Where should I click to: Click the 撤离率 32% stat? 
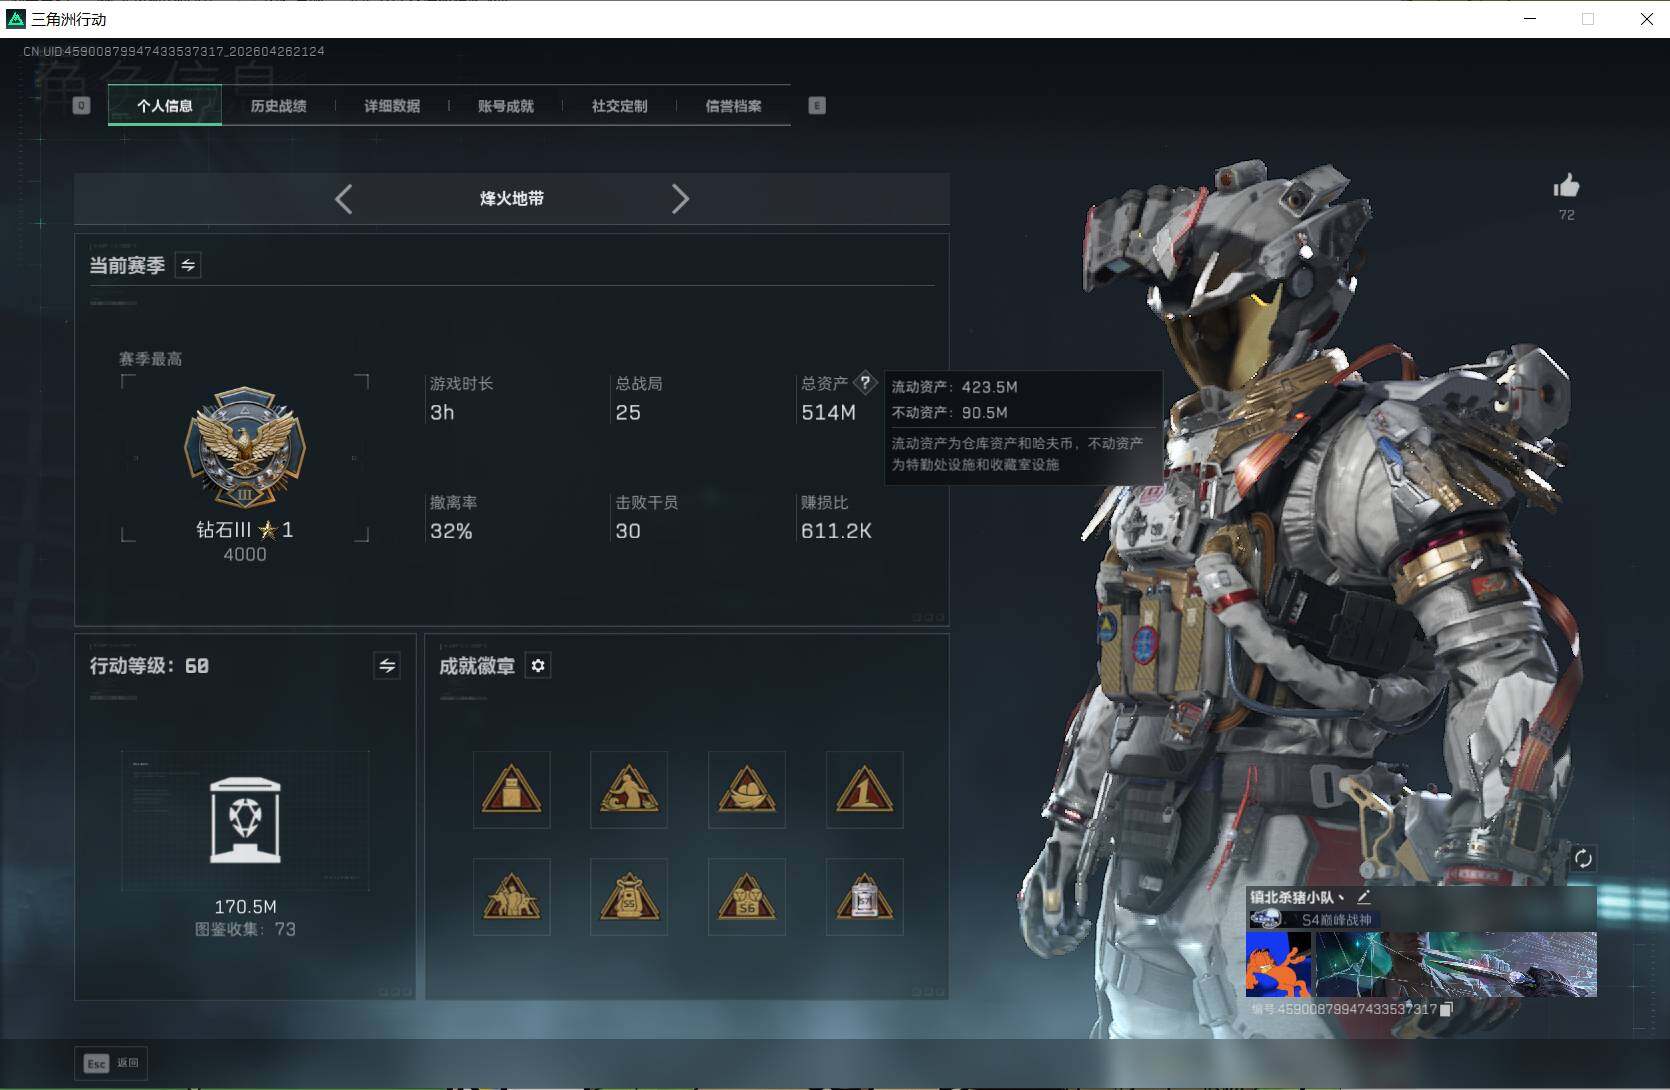[x=454, y=518]
